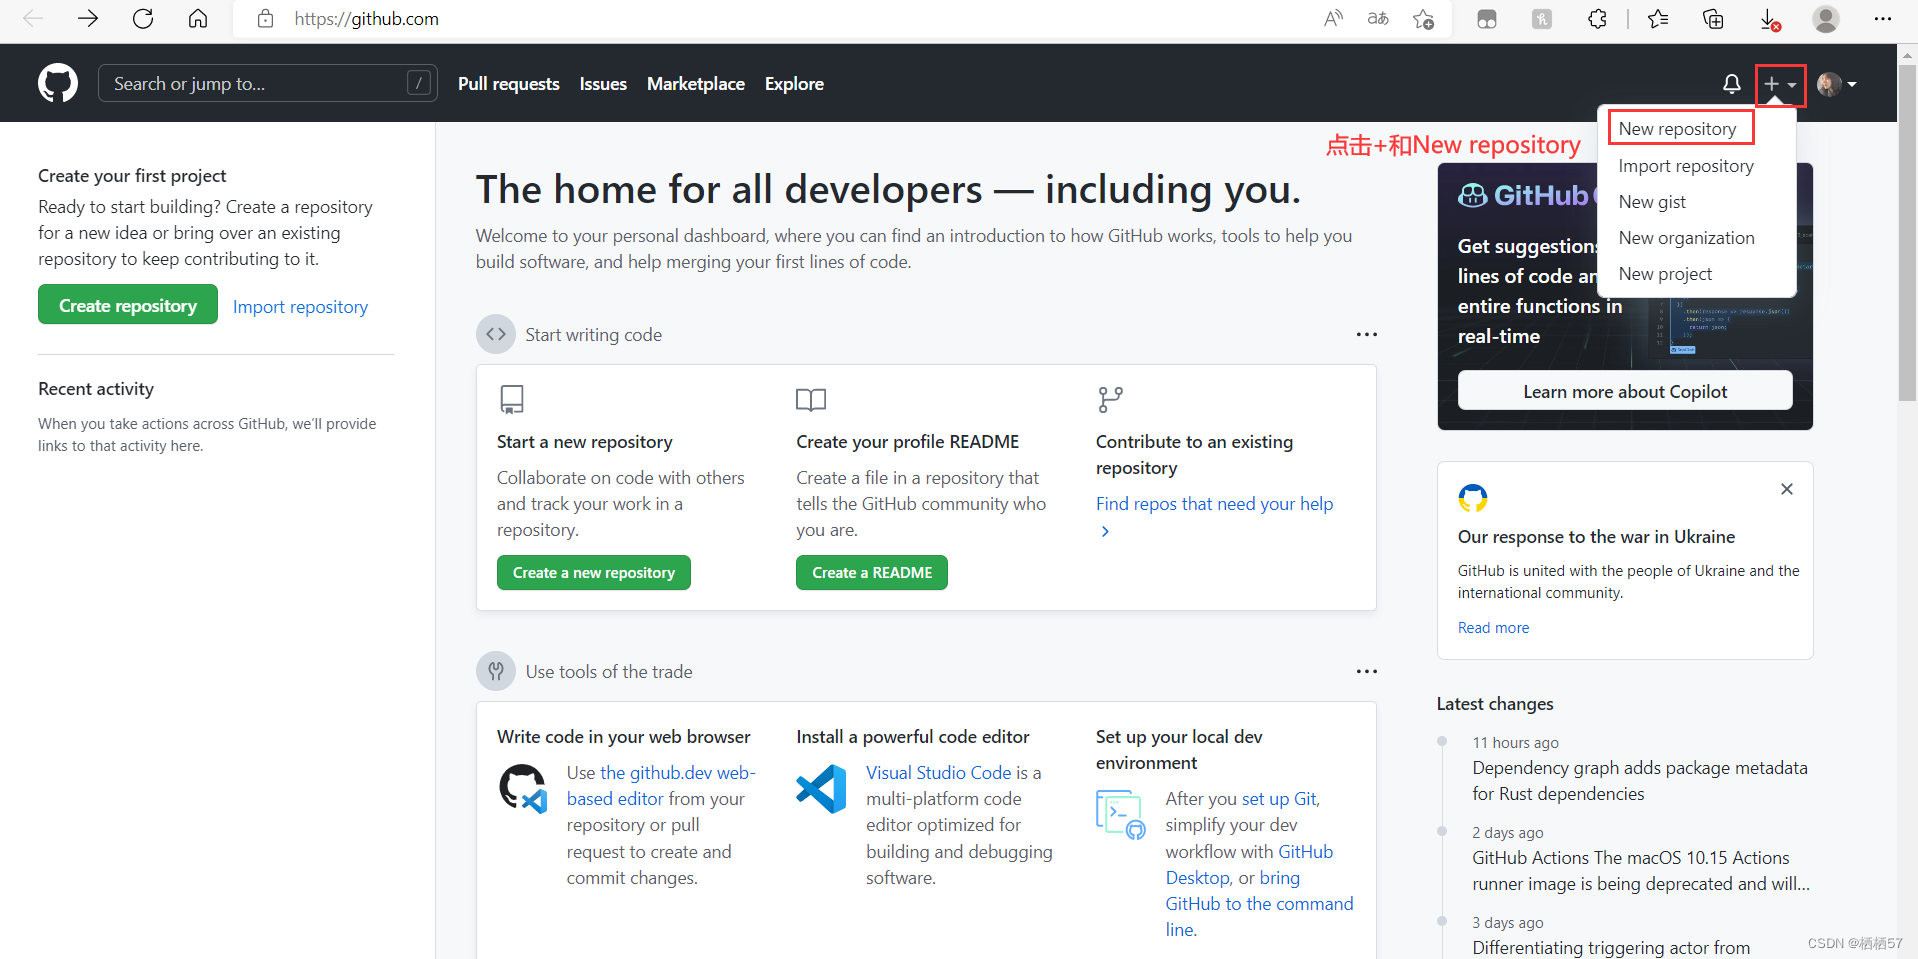Add this page to favorites star icon

pyautogui.click(x=1424, y=18)
